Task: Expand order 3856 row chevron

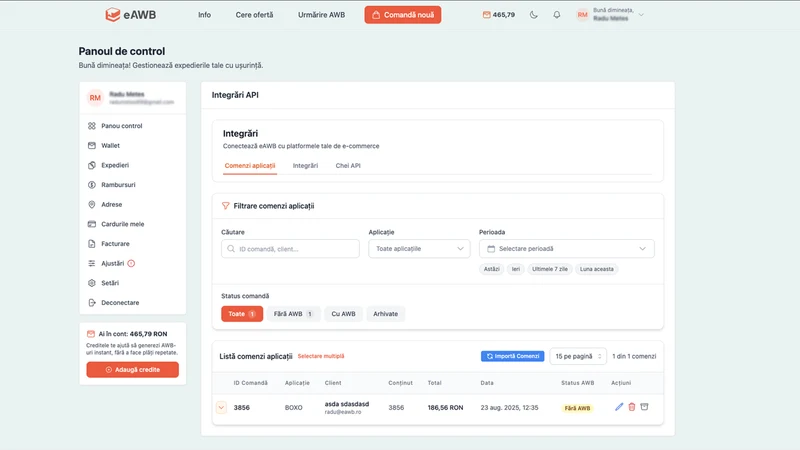Action: [221, 407]
